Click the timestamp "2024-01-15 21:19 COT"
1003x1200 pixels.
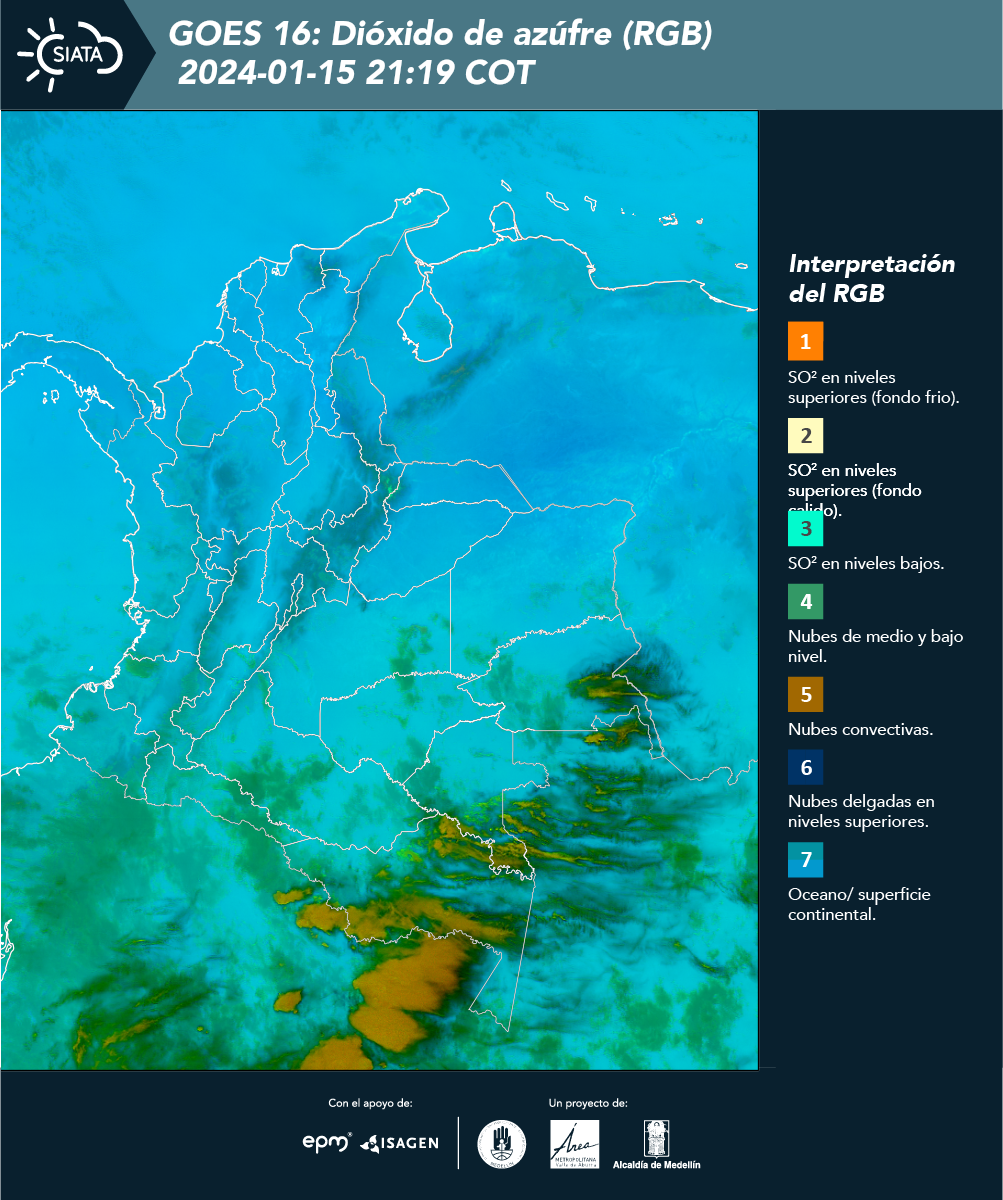coord(356,73)
